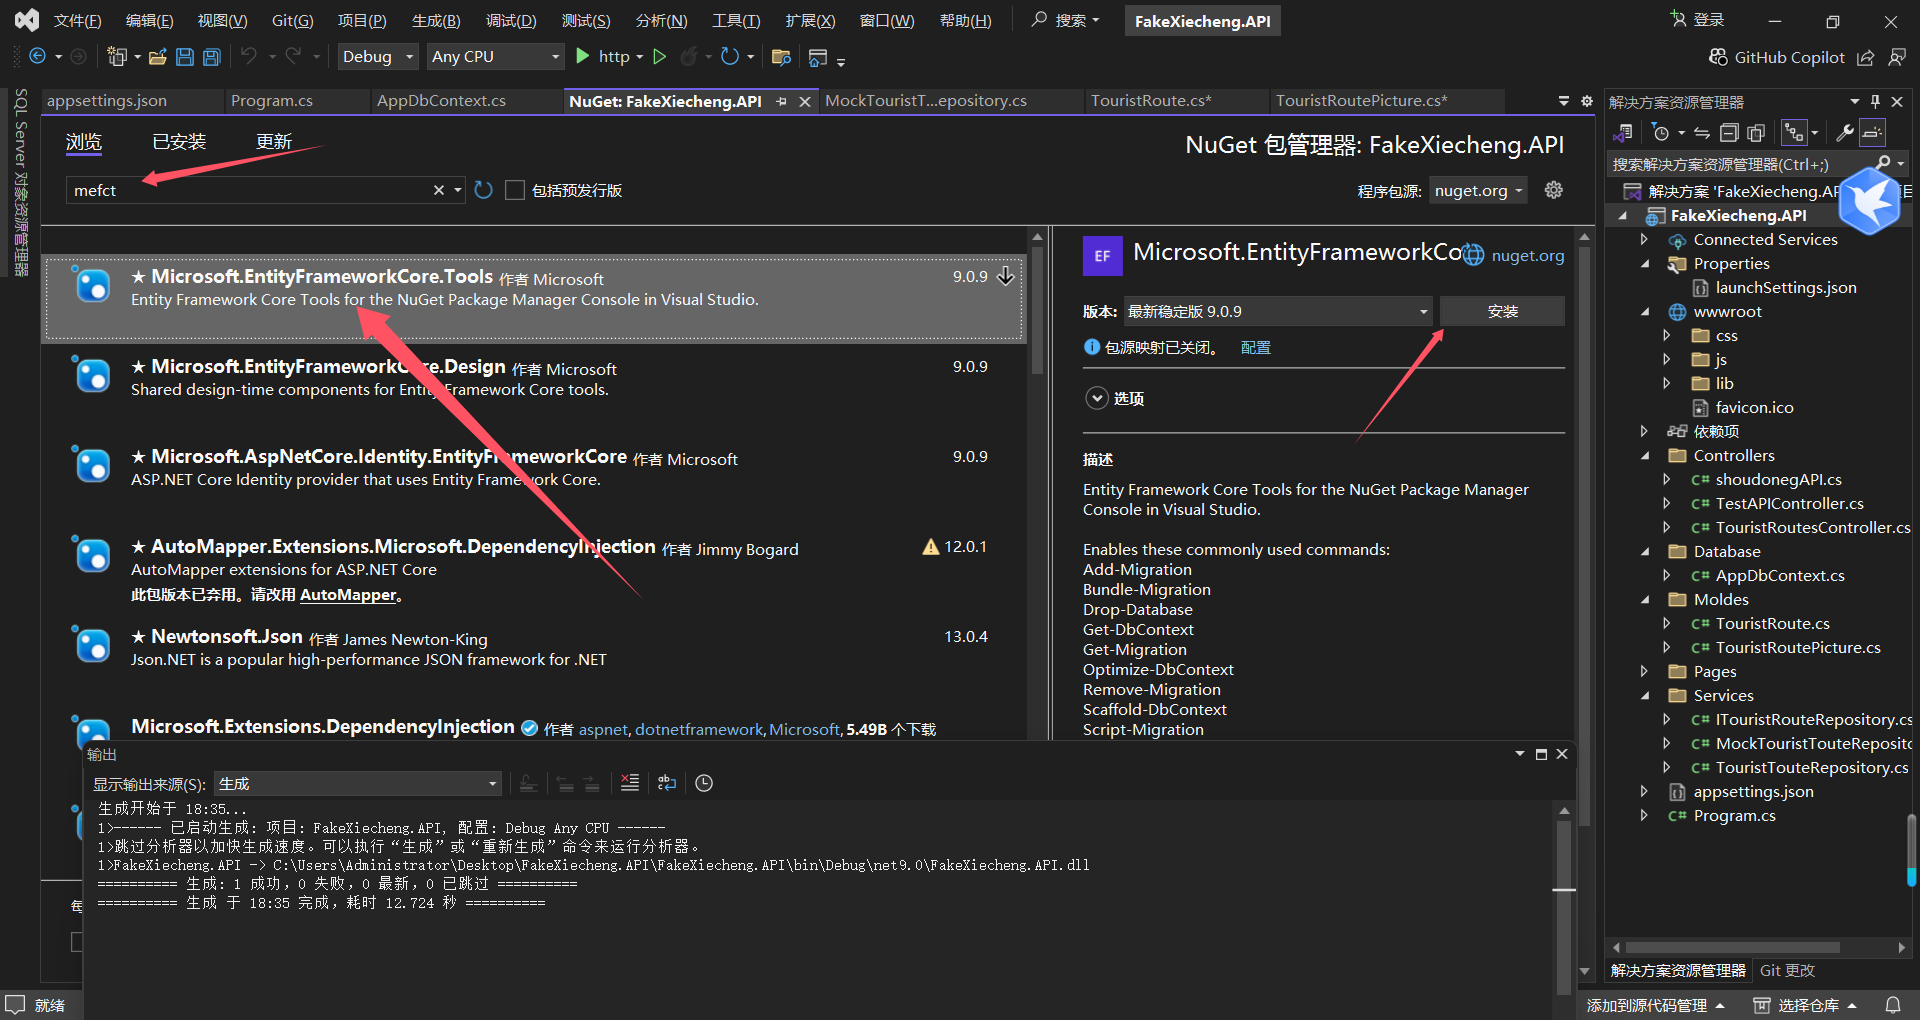Click Solution Explorer Collapse All icon
This screenshot has height=1020, width=1920.
(x=1729, y=133)
